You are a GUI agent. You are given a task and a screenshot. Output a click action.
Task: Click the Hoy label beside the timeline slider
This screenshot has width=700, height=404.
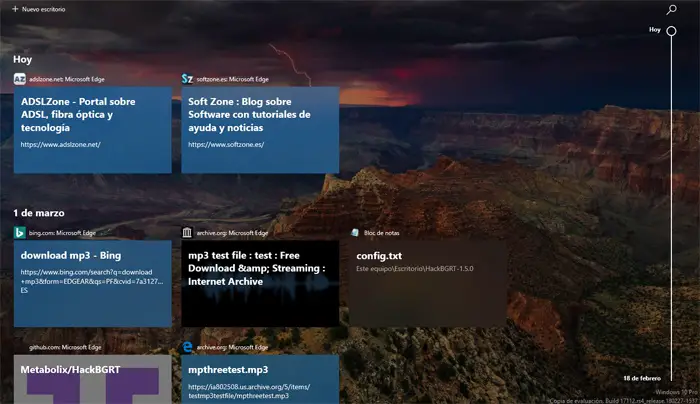point(654,30)
